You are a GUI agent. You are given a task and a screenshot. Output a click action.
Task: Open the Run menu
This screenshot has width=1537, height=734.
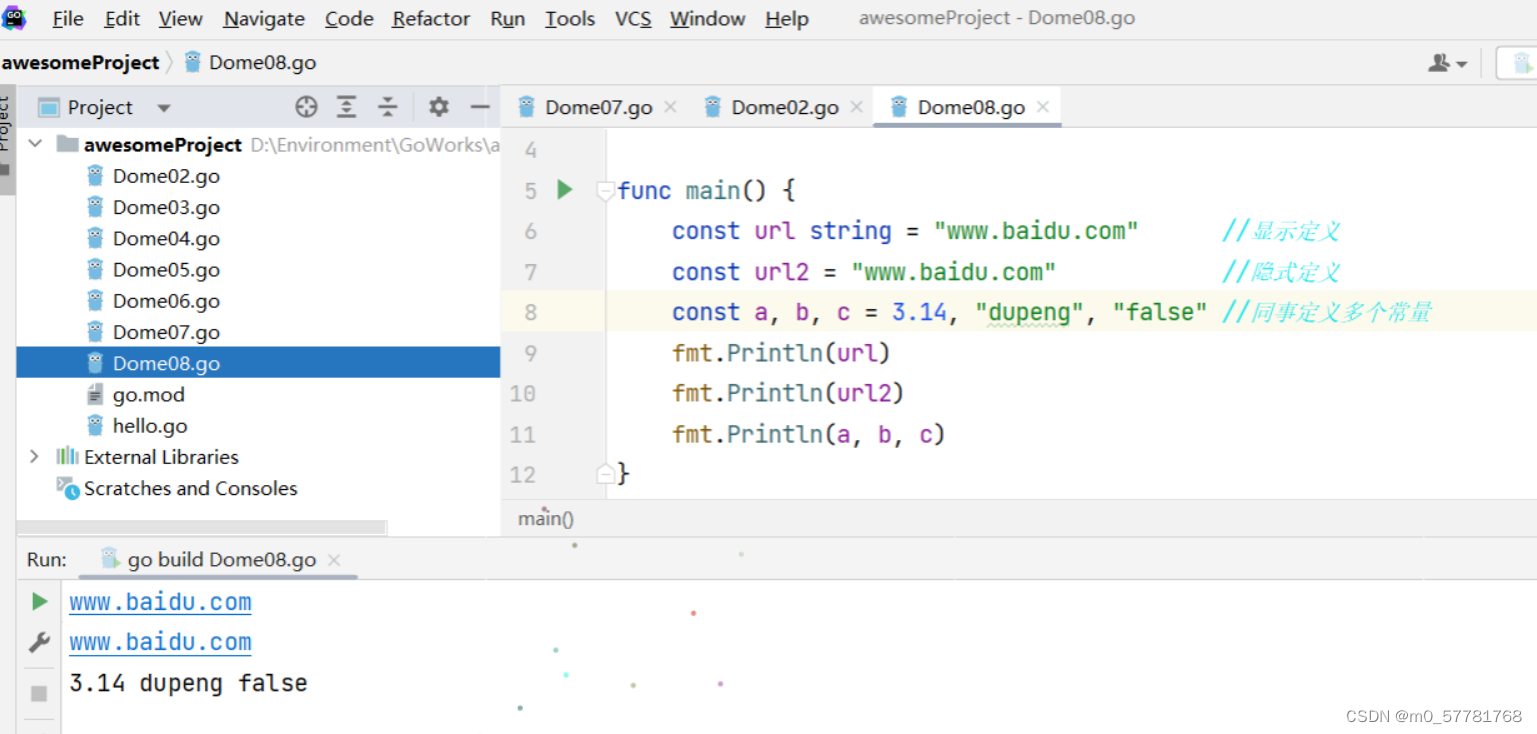pyautogui.click(x=508, y=19)
